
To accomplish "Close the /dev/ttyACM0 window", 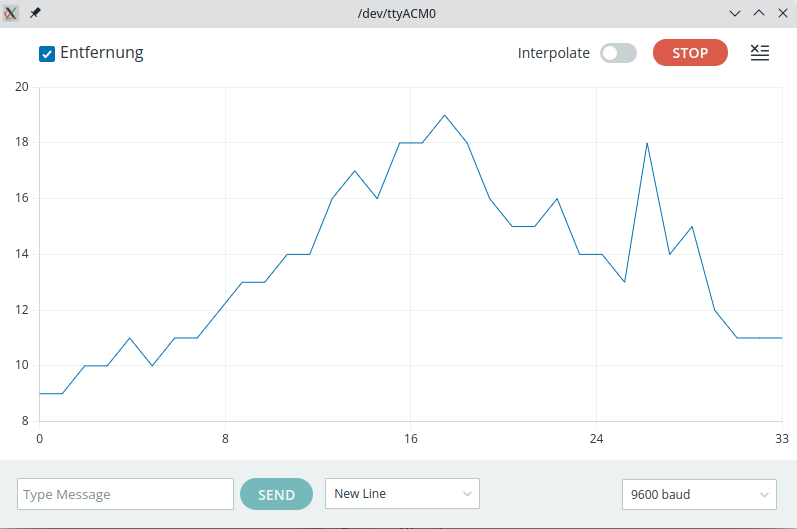I will (x=780, y=13).
